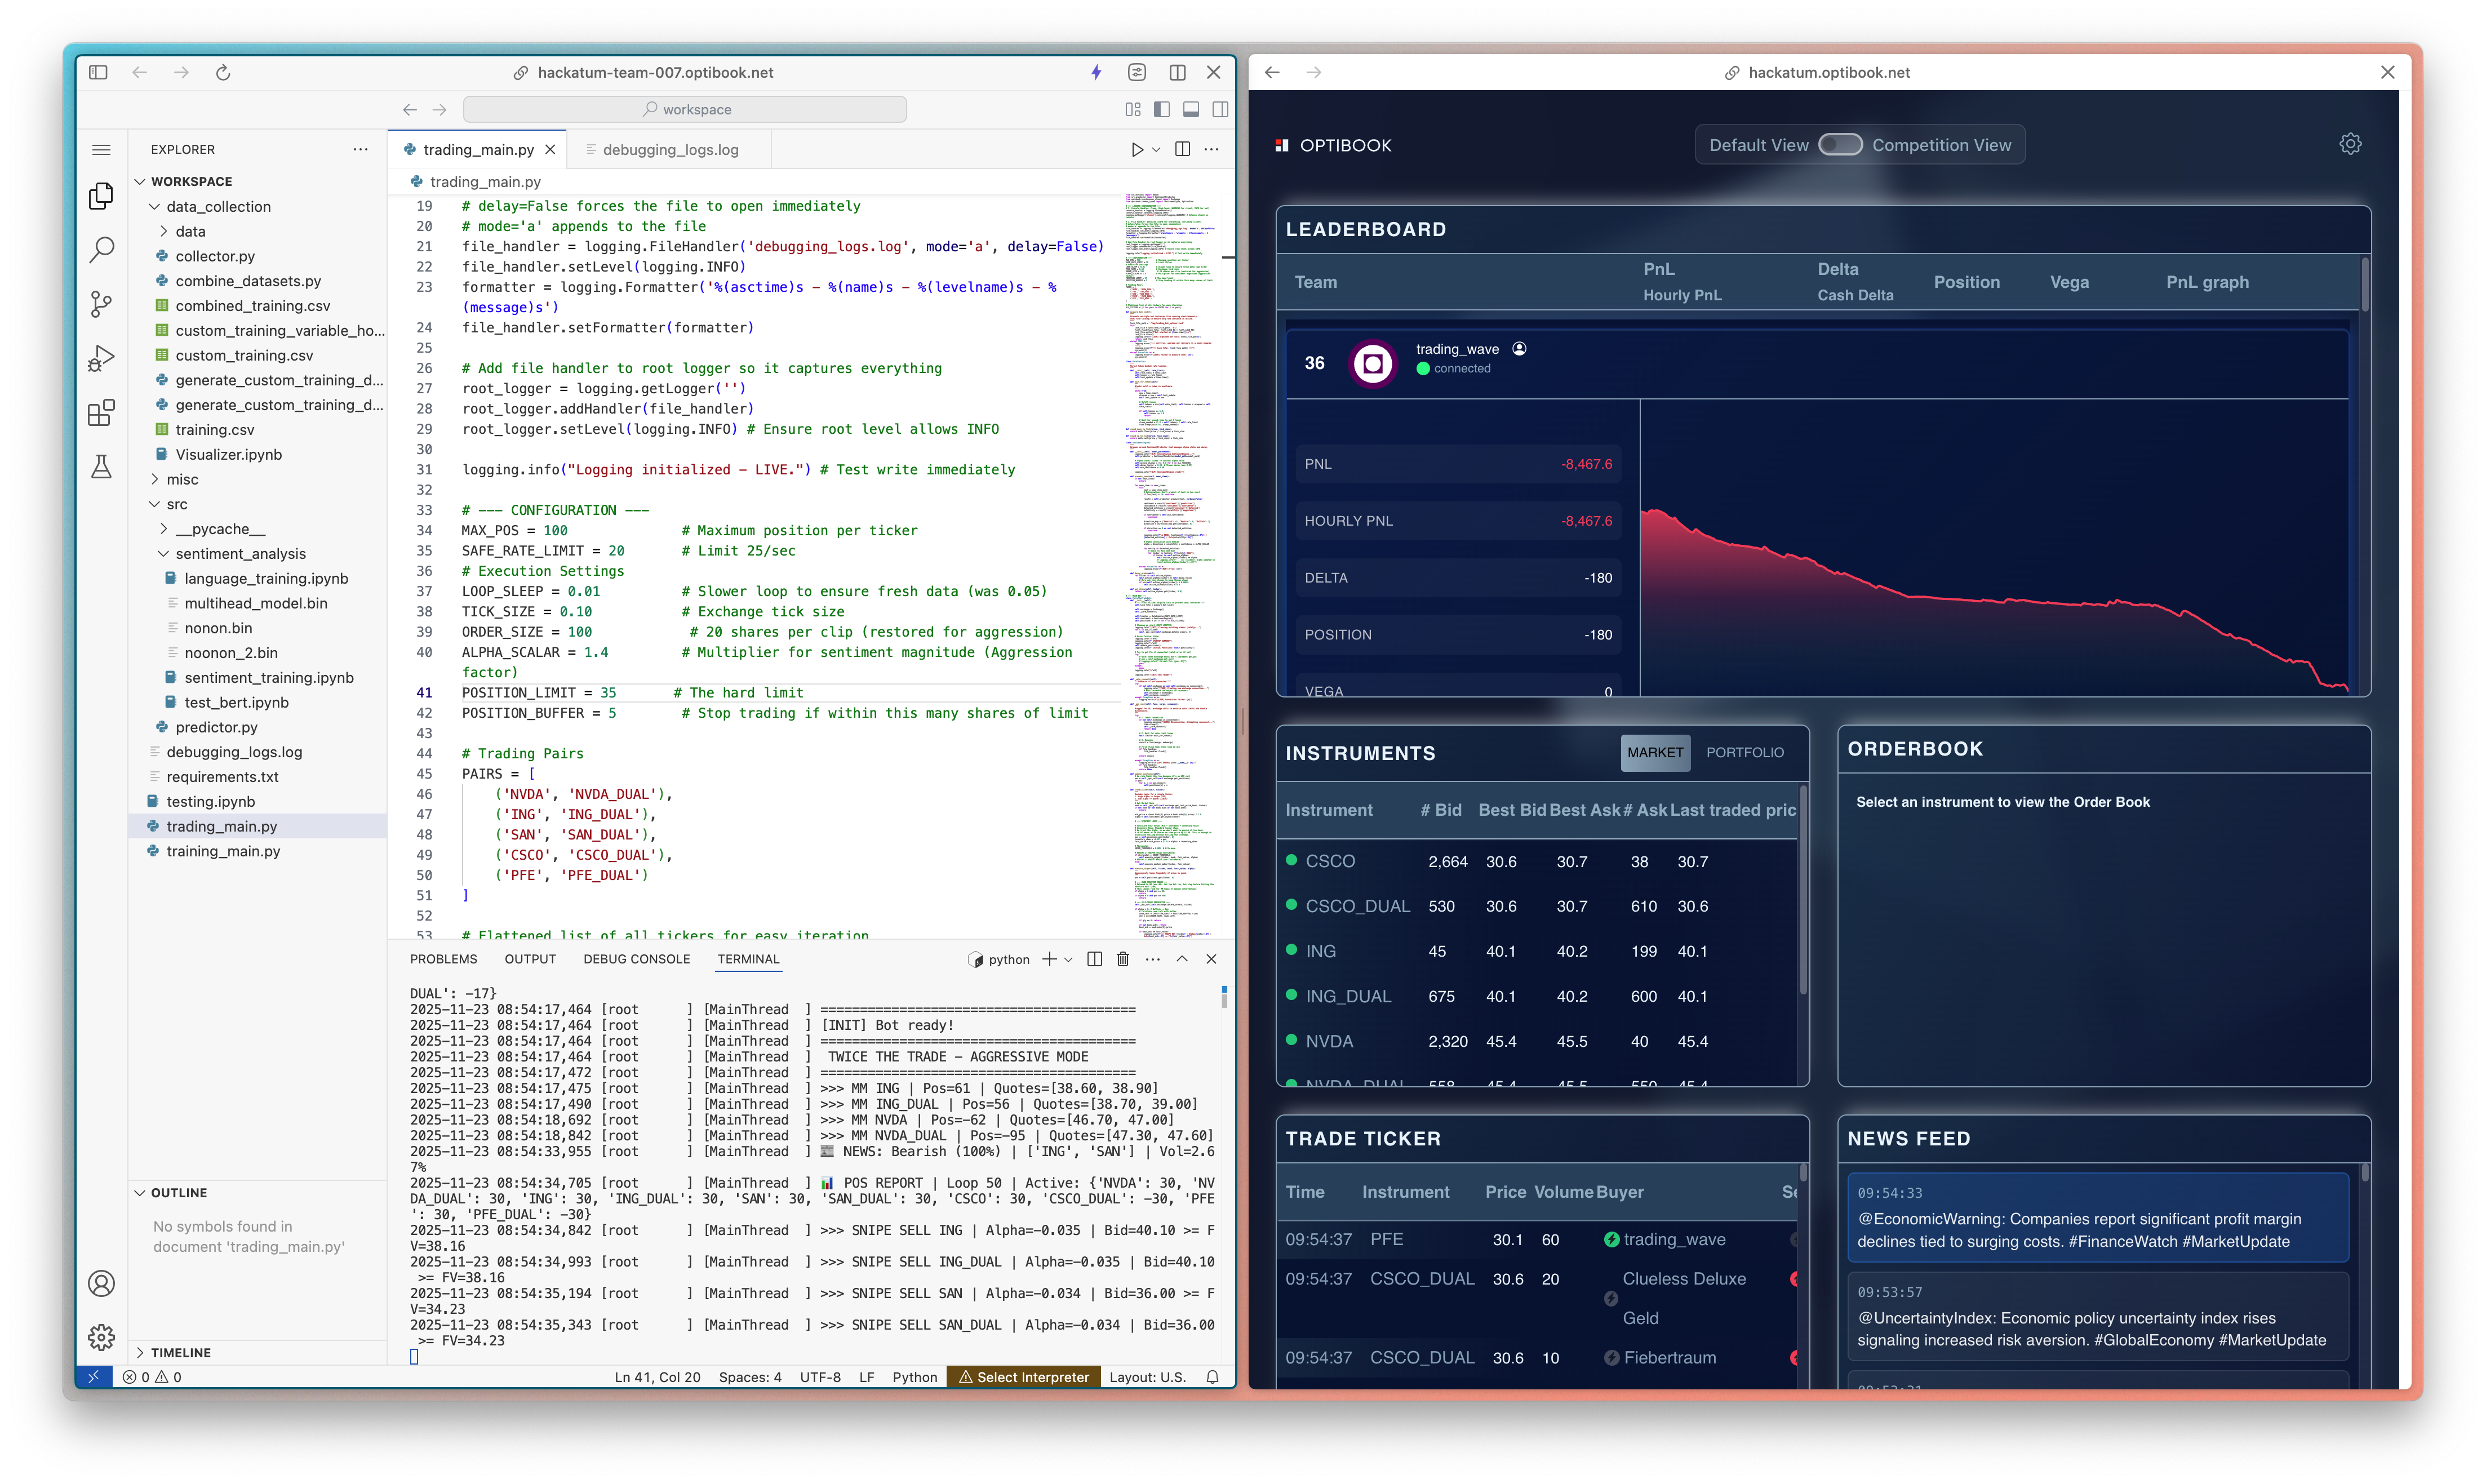Image resolution: width=2486 pixels, height=1484 pixels.
Task: Open the Extensions view
Action: [101, 412]
